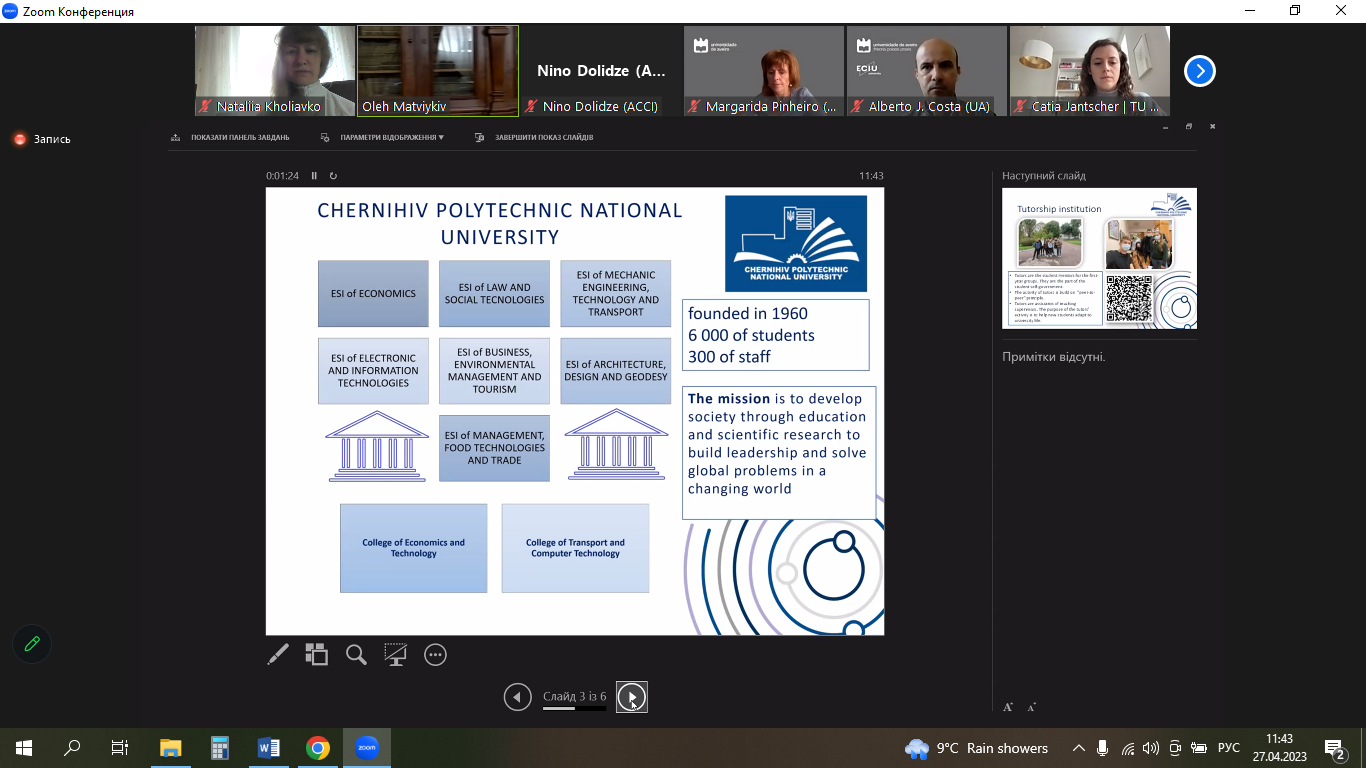Increase the notes text size
Viewport: 1366px width, 768px height.
(1008, 707)
